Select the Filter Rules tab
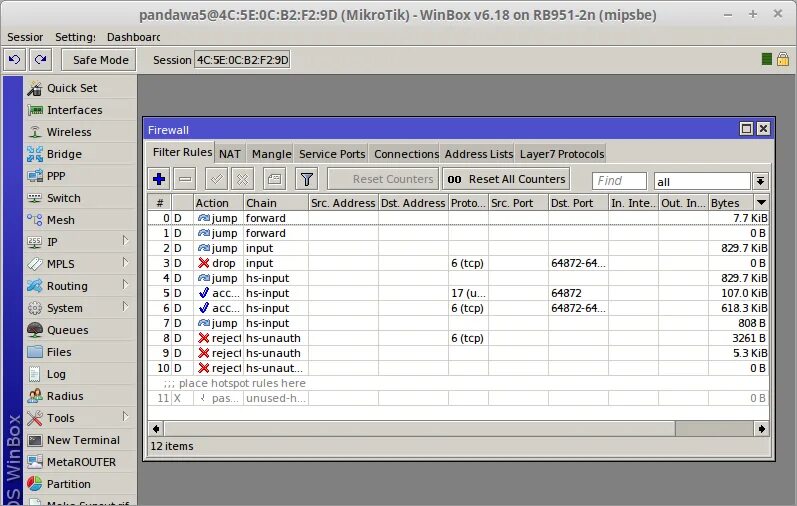The height and width of the screenshot is (506, 797). pos(182,152)
